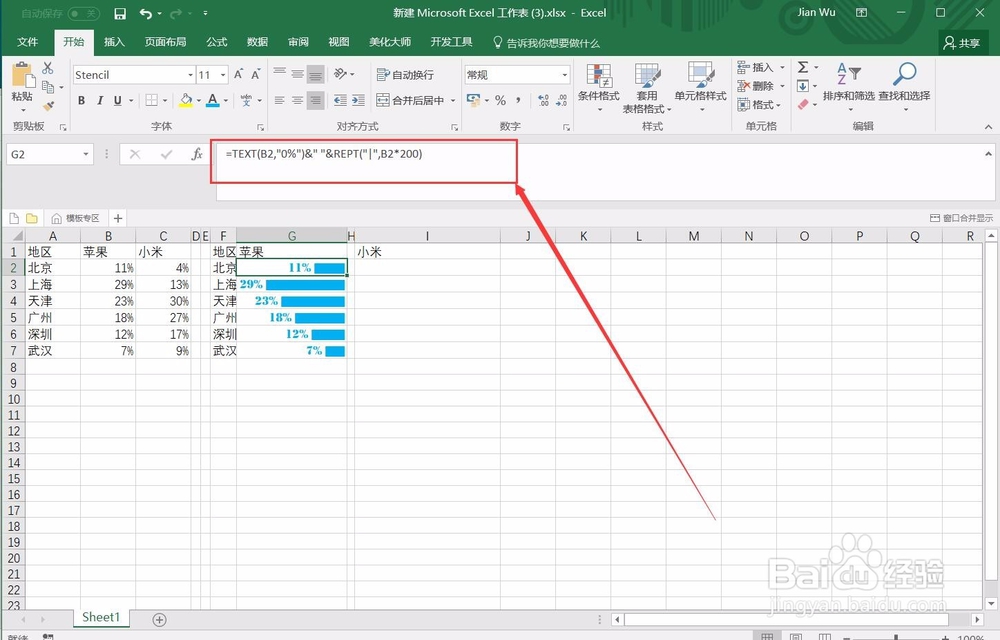Image resolution: width=1000 pixels, height=640 pixels.
Task: Open Conditional Formatting (条件格式) menu
Action: point(598,87)
